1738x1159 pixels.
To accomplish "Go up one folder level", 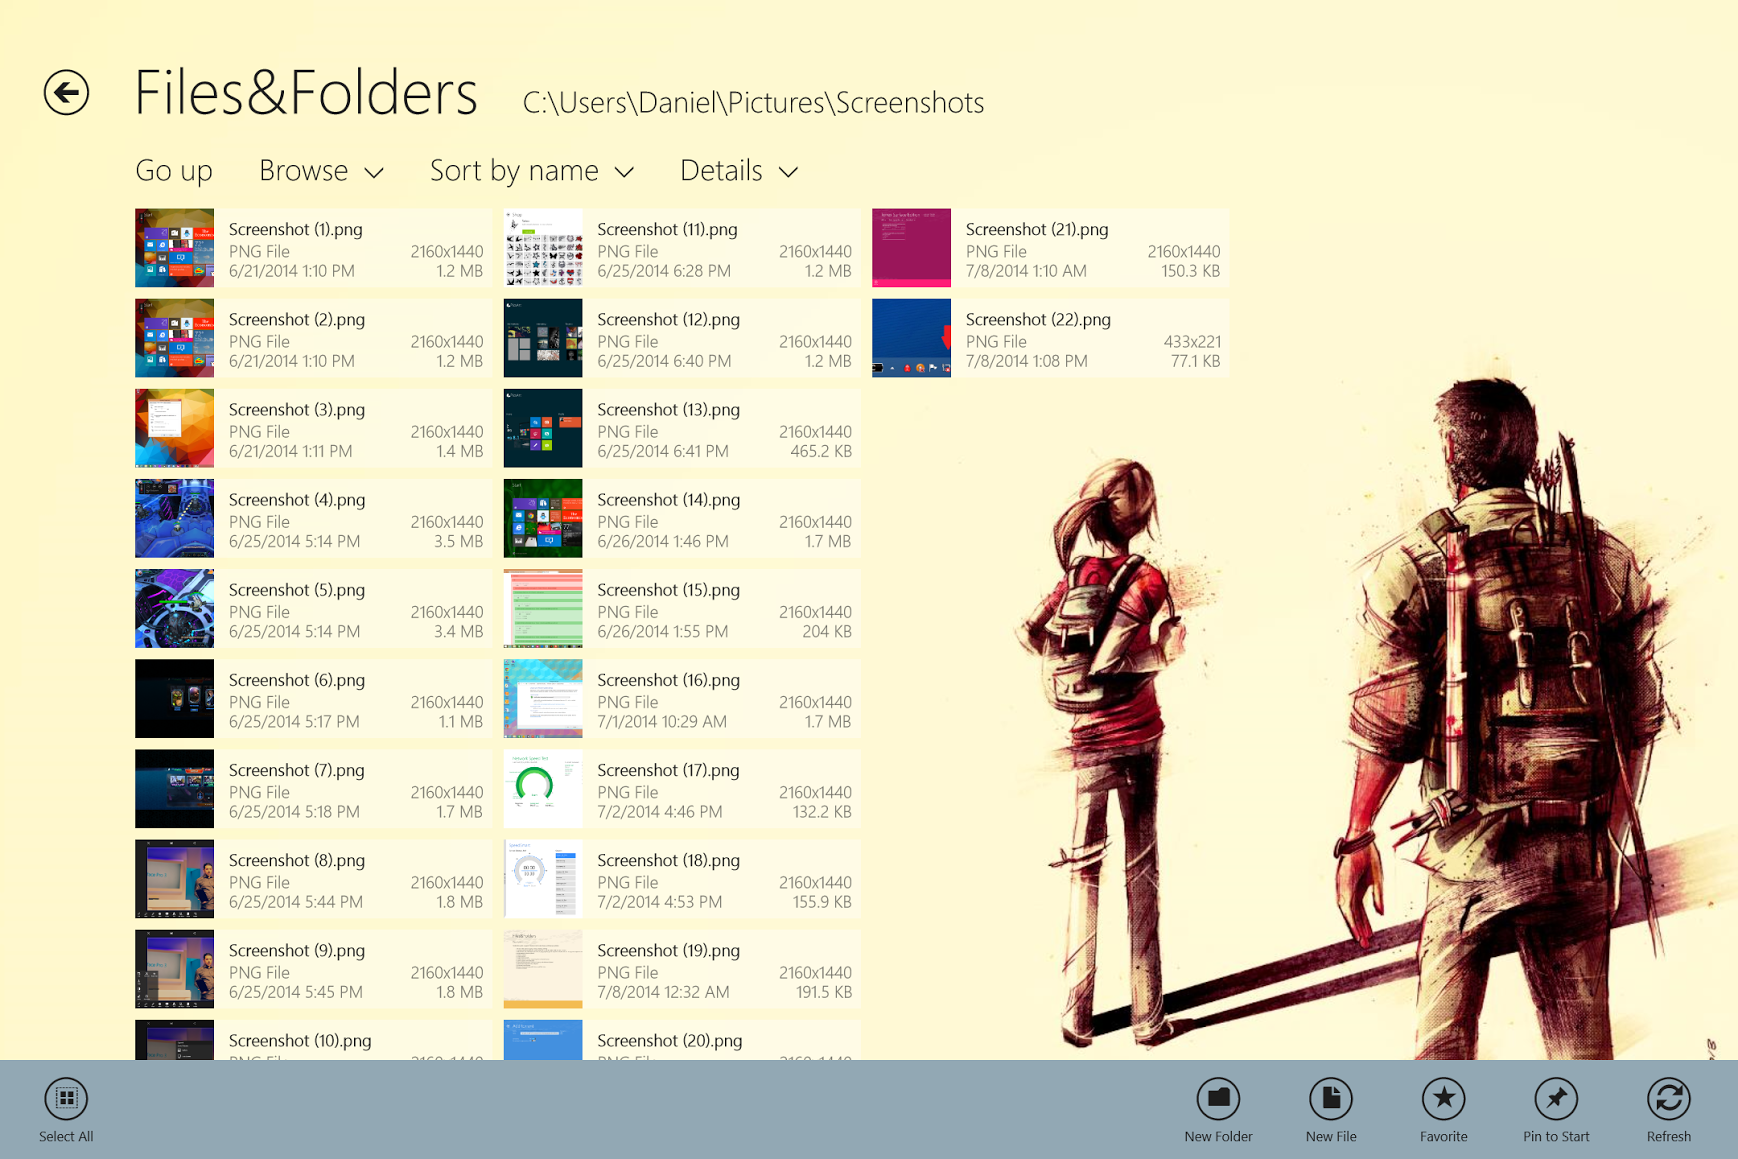I will (x=174, y=171).
